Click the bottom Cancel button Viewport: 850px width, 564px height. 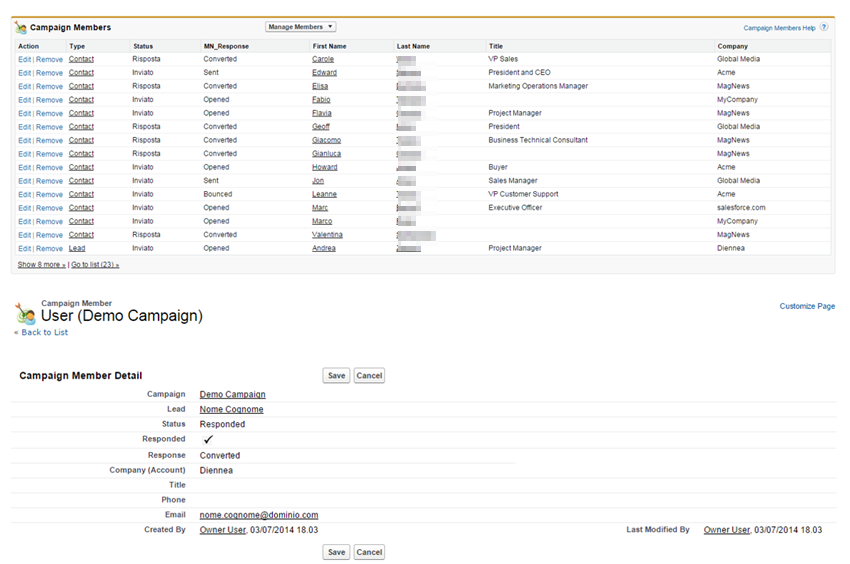[x=369, y=552]
